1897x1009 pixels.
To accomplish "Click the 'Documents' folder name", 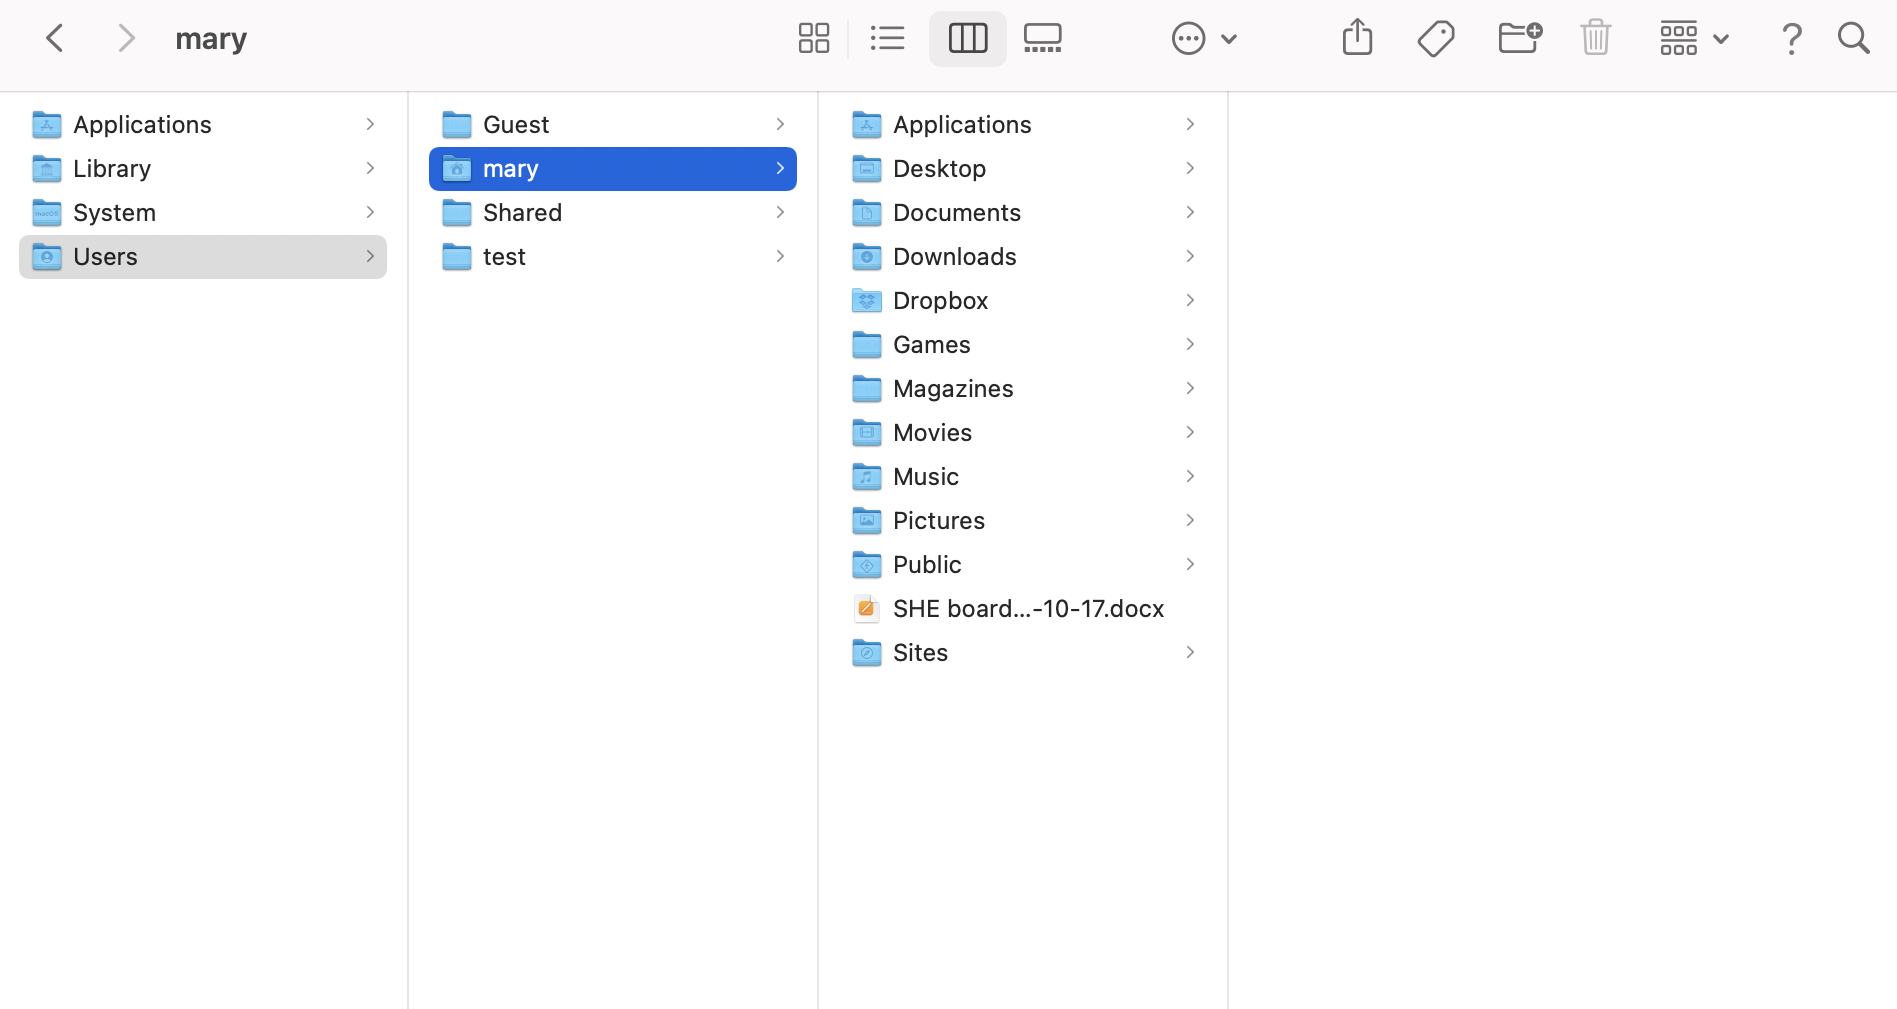I will click(x=957, y=213).
